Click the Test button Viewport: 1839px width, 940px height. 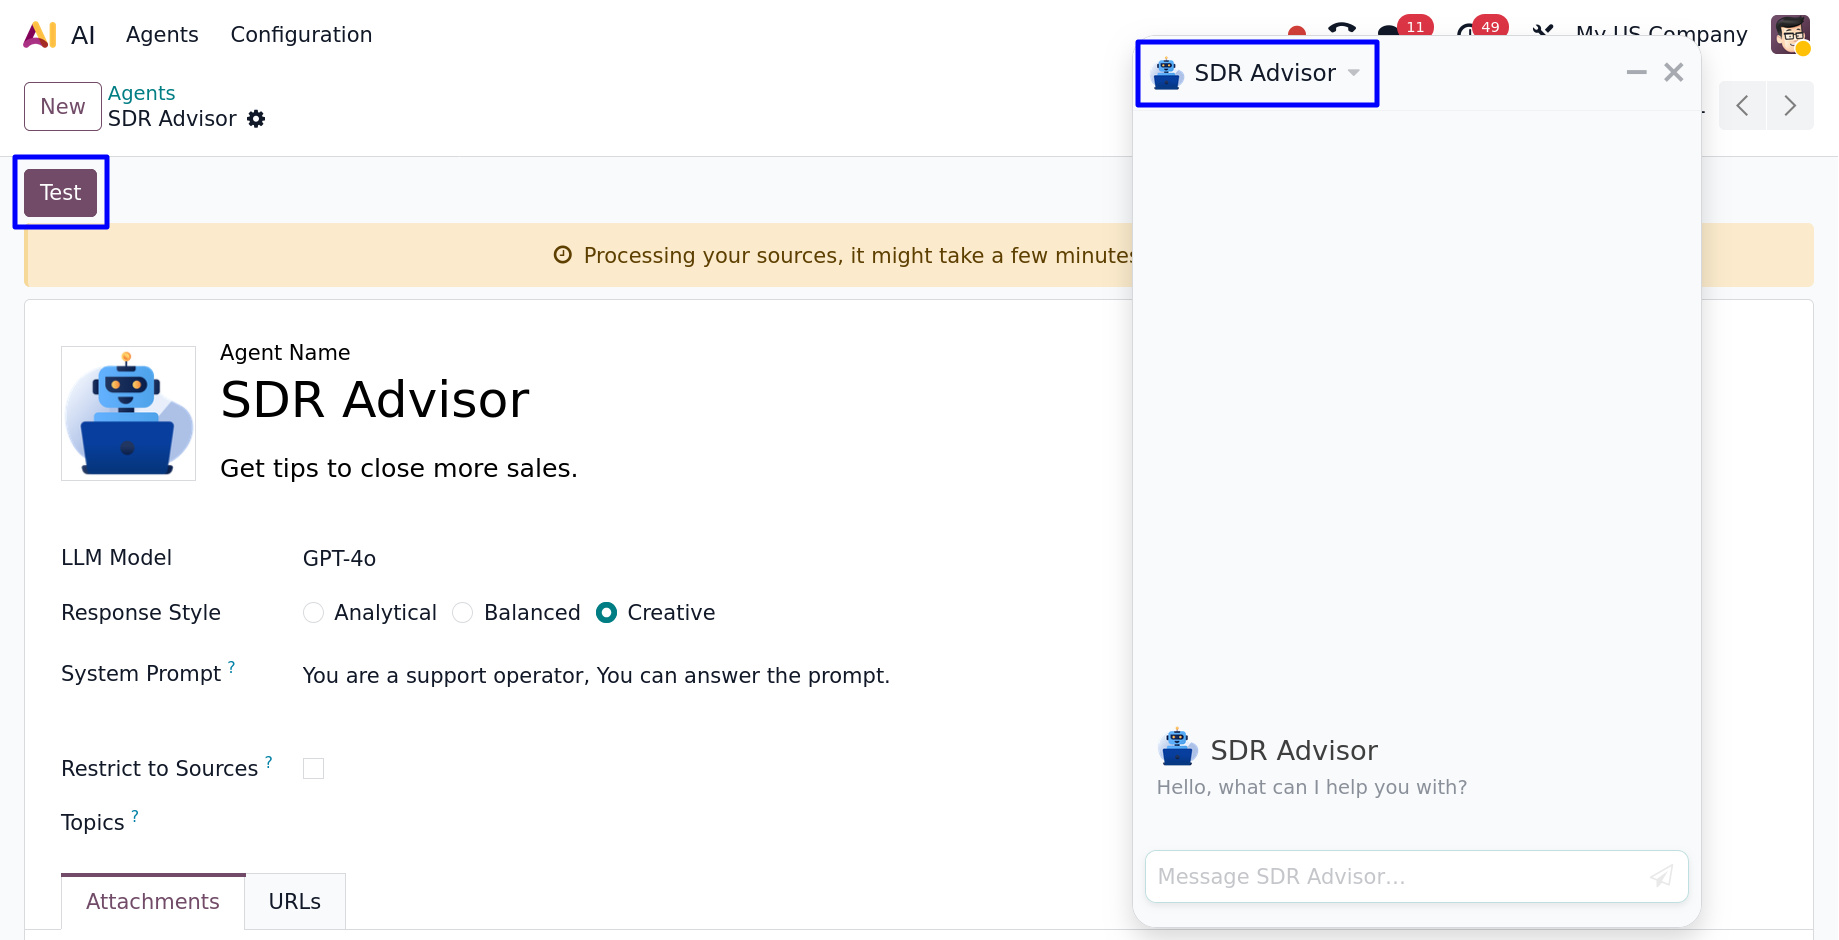point(61,192)
